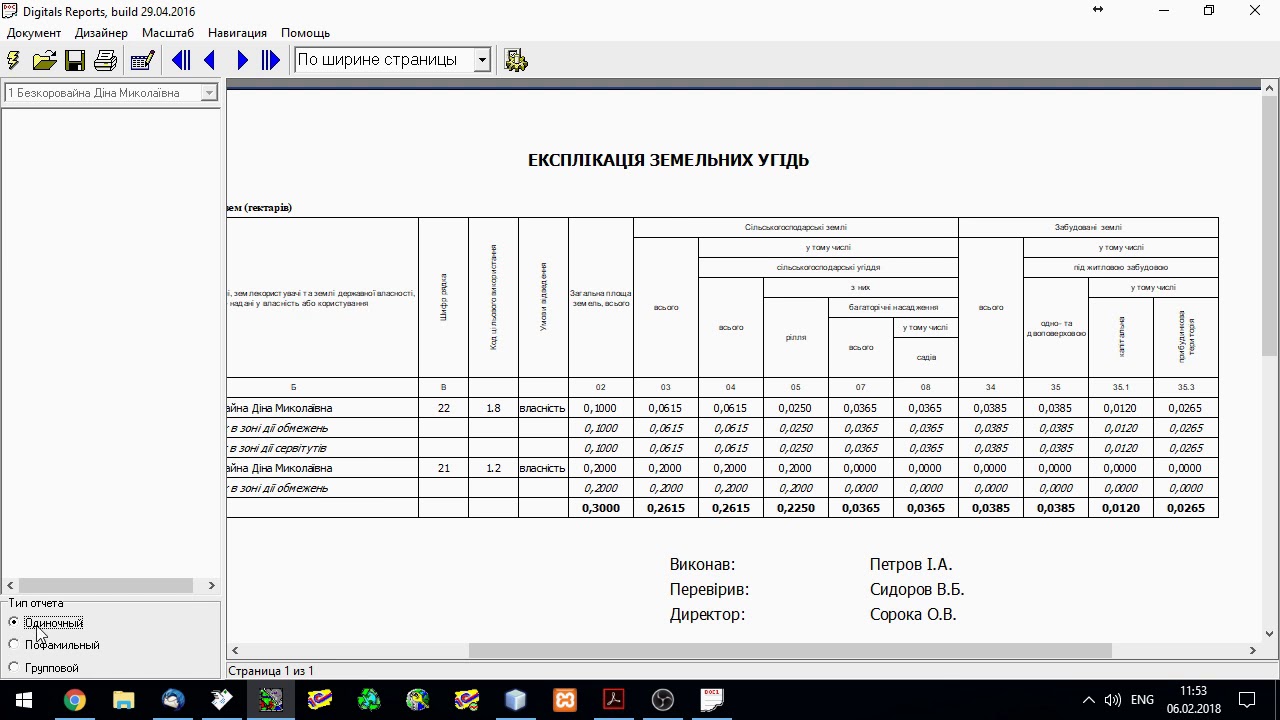The width and height of the screenshot is (1280, 720).
Task: Open File Explorer from taskbar
Action: coord(123,700)
